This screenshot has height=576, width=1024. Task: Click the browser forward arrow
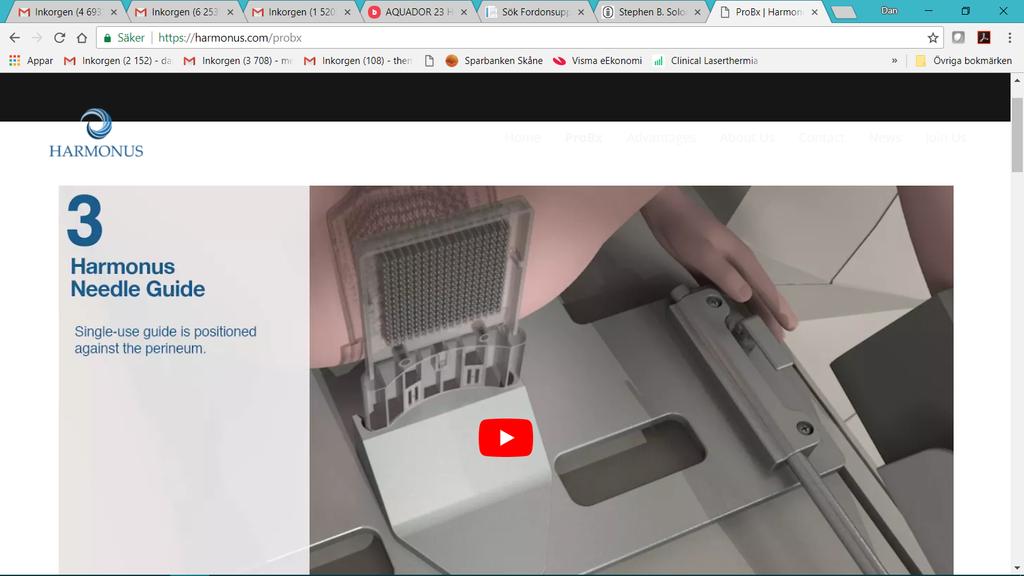(37, 38)
